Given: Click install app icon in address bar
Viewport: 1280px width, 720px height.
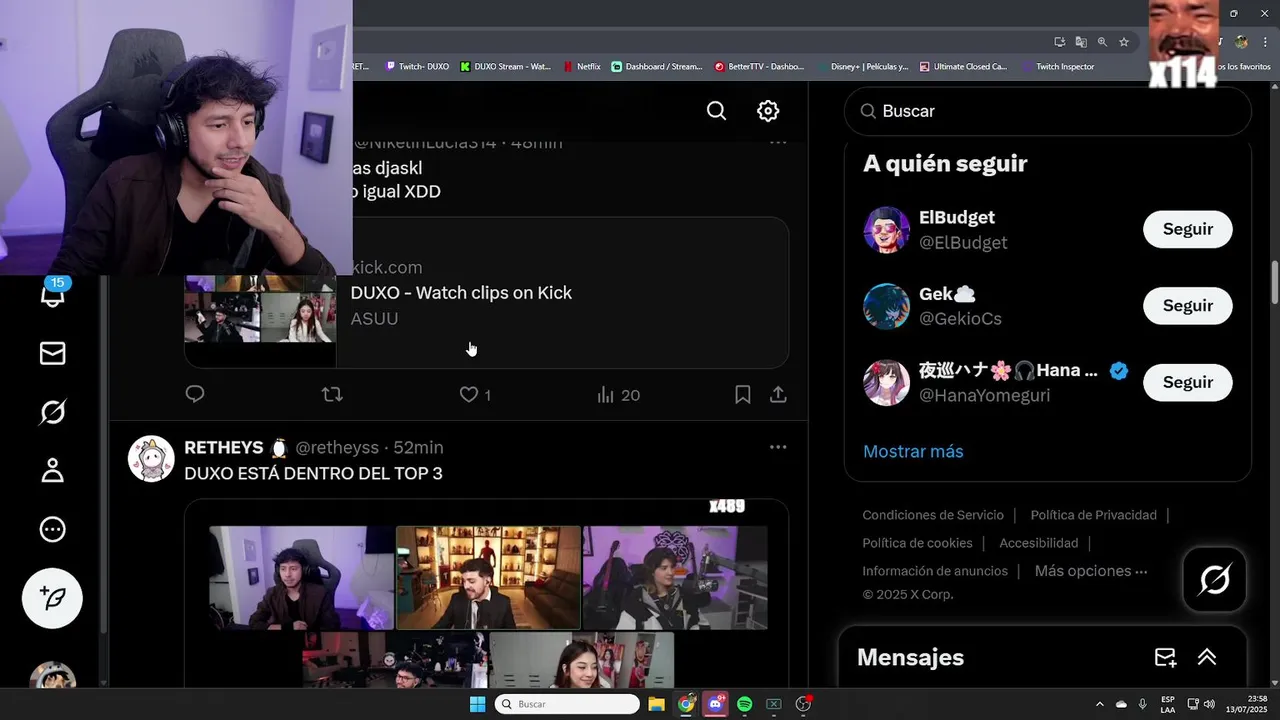Looking at the screenshot, I should pos(1060,42).
